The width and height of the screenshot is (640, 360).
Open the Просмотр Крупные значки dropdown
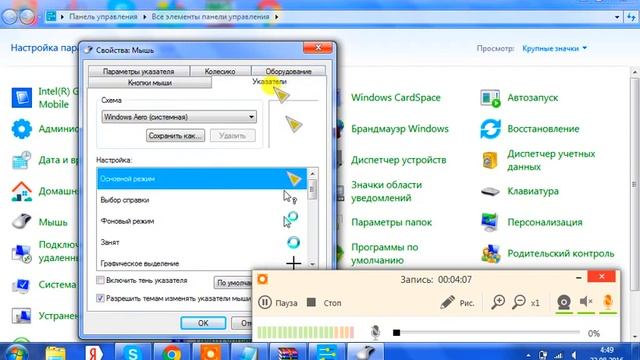pos(554,48)
